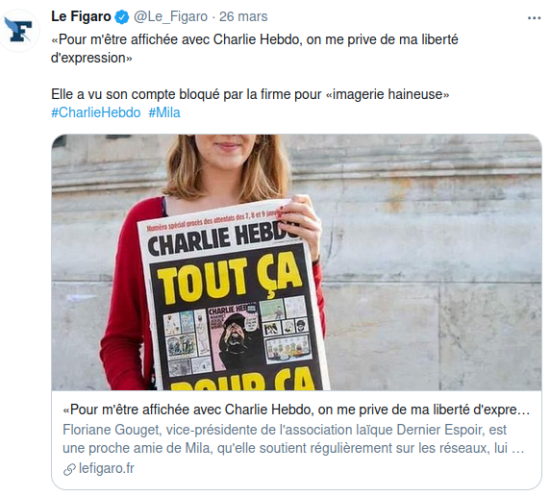This screenshot has width=550, height=497.
Task: Click the 'Elle a vu son compte bloqué' line
Action: tap(250, 94)
